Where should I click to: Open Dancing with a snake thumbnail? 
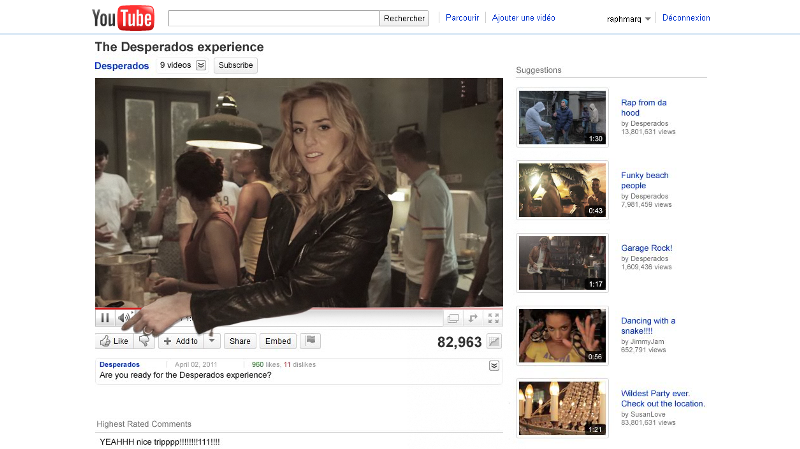click(562, 336)
